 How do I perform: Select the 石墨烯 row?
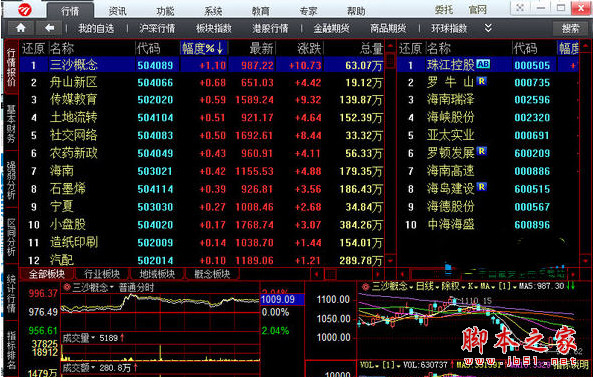click(x=202, y=189)
